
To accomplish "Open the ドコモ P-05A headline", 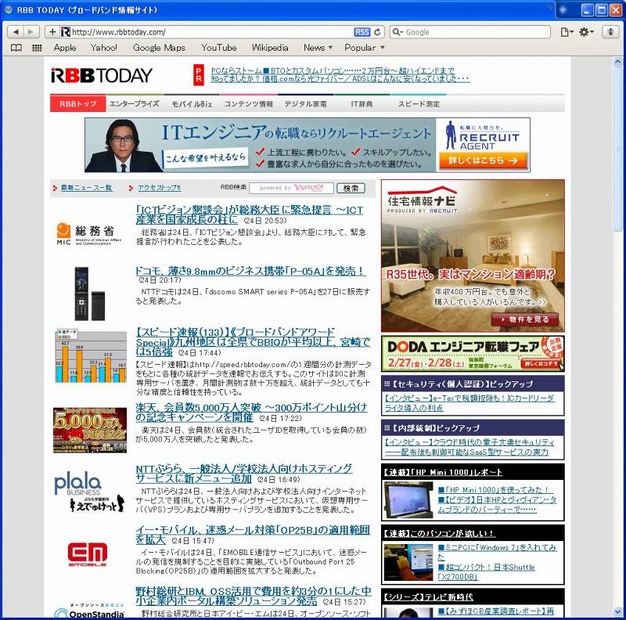I will [x=250, y=271].
